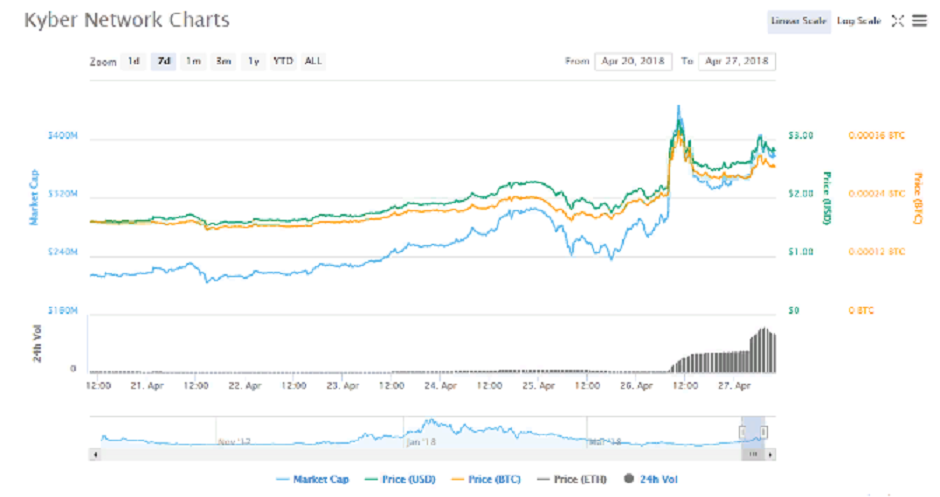The height and width of the screenshot is (497, 940).
Task: Click the $400M market cap axis label
Action: [63, 135]
